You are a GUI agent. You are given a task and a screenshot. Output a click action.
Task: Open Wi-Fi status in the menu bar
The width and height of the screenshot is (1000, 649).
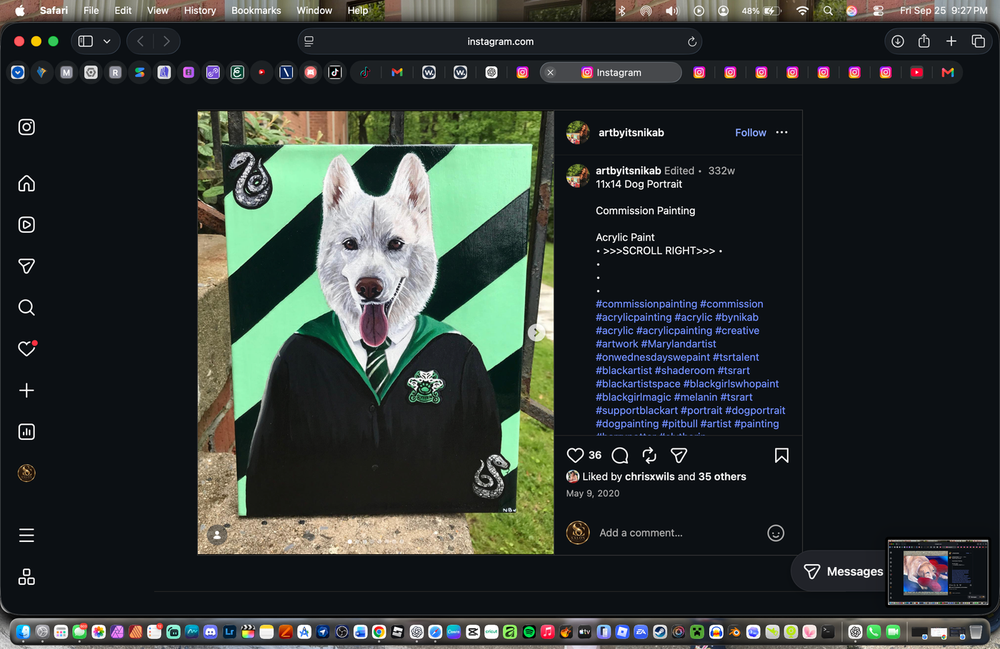tap(802, 10)
